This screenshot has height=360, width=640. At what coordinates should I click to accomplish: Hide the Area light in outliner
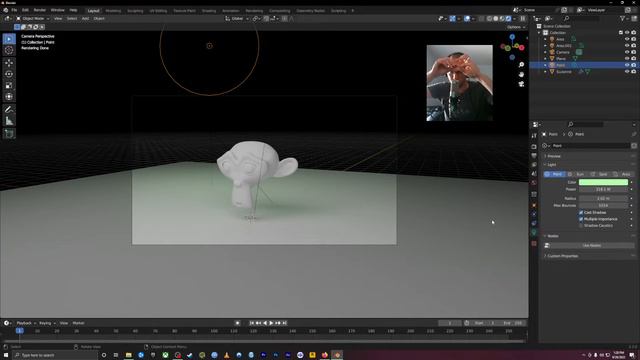[x=627, y=39]
